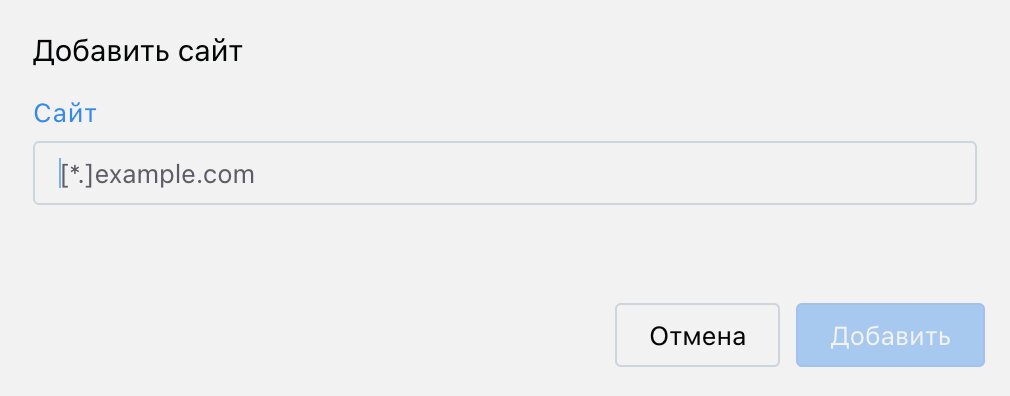Place cursor in the Сайт text box

tap(505, 173)
